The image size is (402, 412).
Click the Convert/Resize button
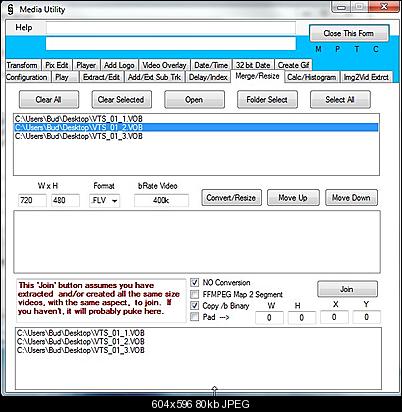pyautogui.click(x=231, y=198)
